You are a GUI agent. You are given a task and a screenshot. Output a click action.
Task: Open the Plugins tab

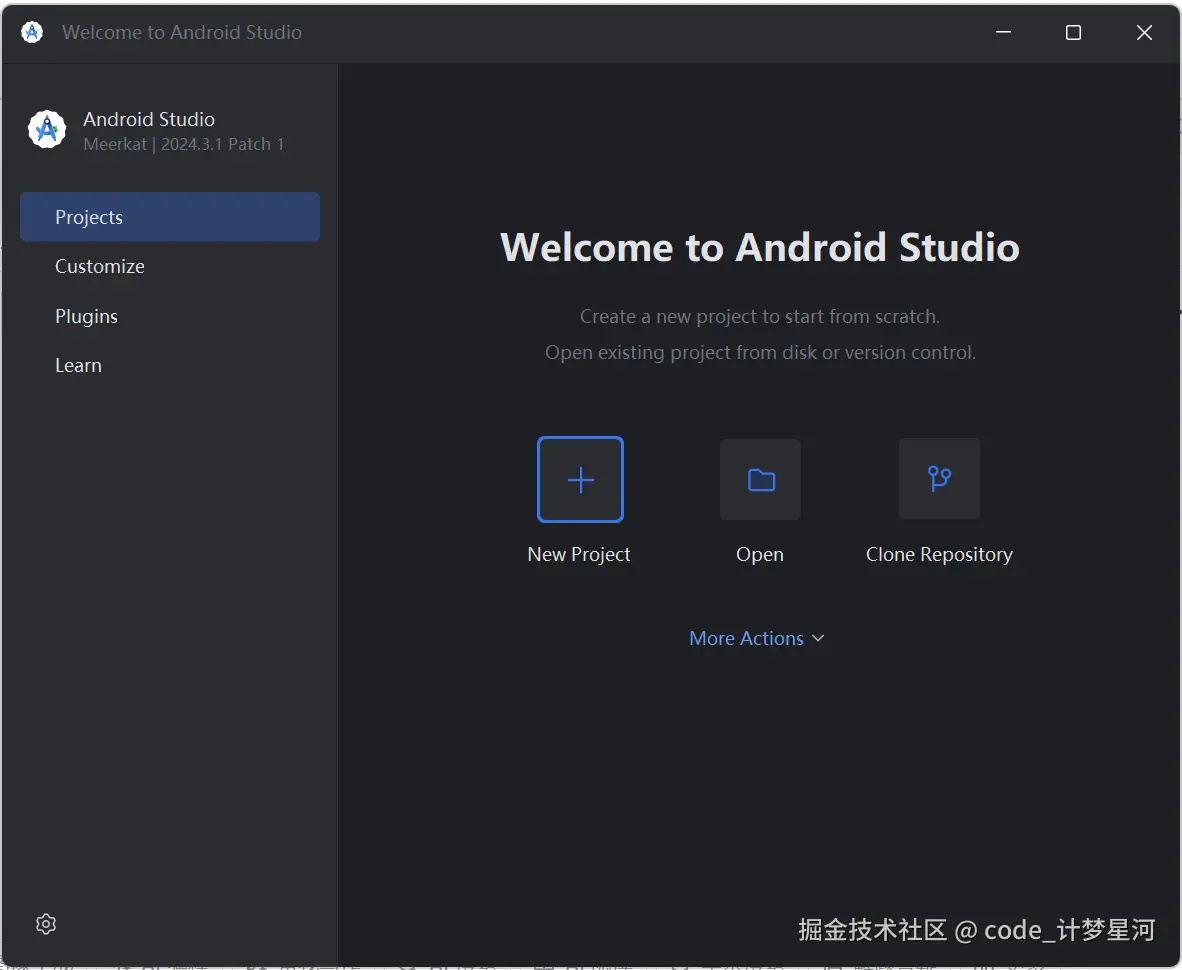coord(170,316)
